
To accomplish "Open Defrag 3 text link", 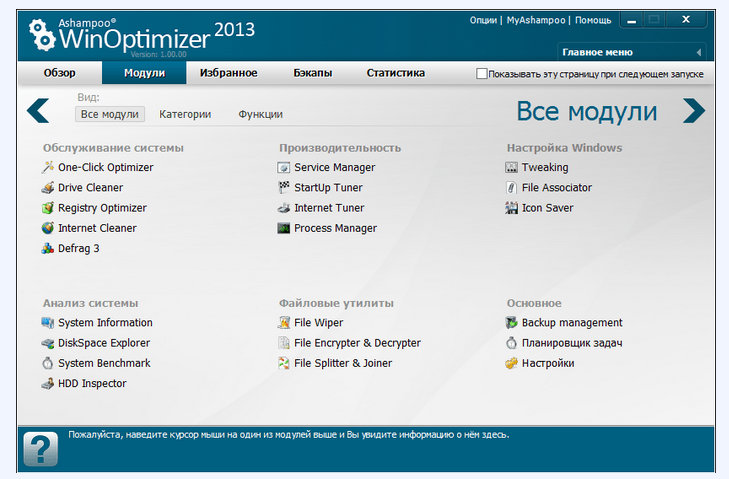I will coord(79,249).
